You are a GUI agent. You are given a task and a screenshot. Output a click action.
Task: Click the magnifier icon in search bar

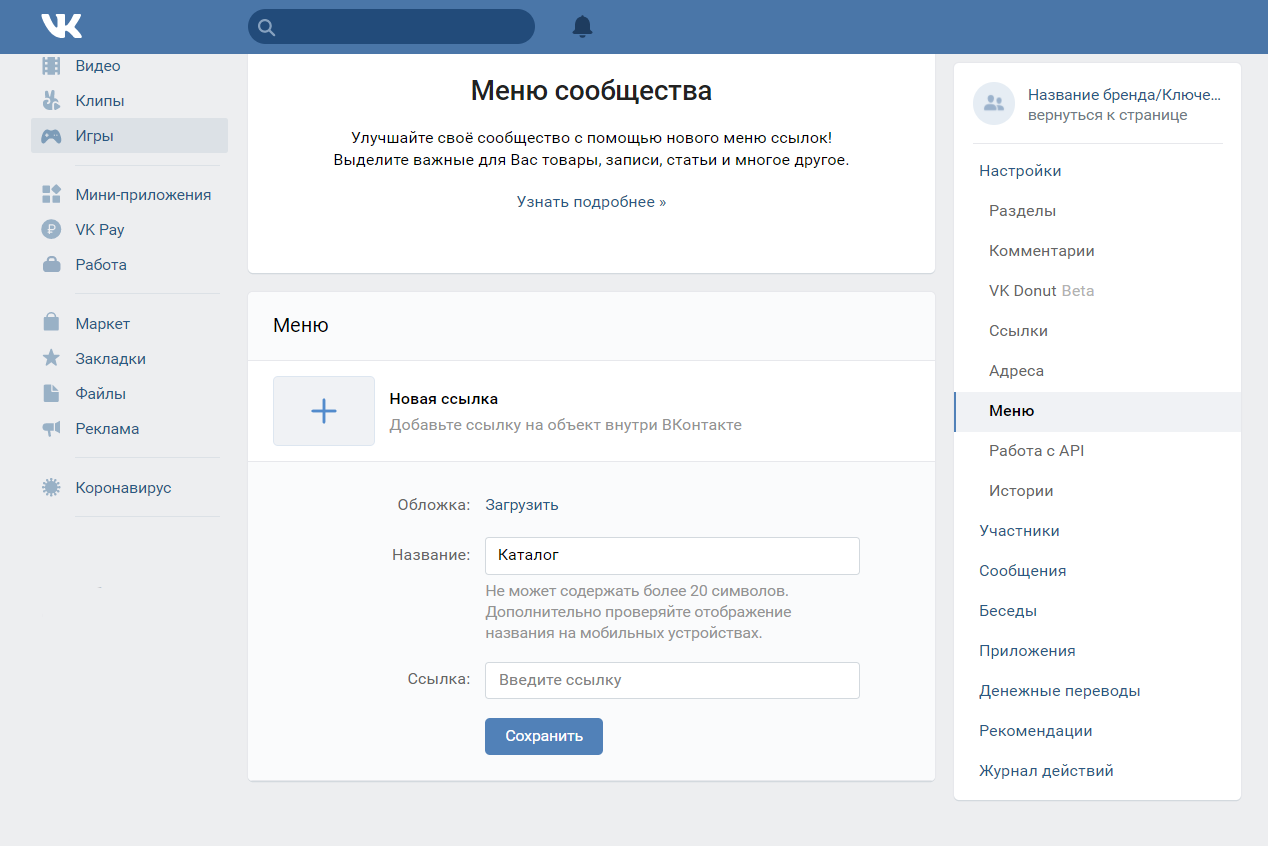266,27
